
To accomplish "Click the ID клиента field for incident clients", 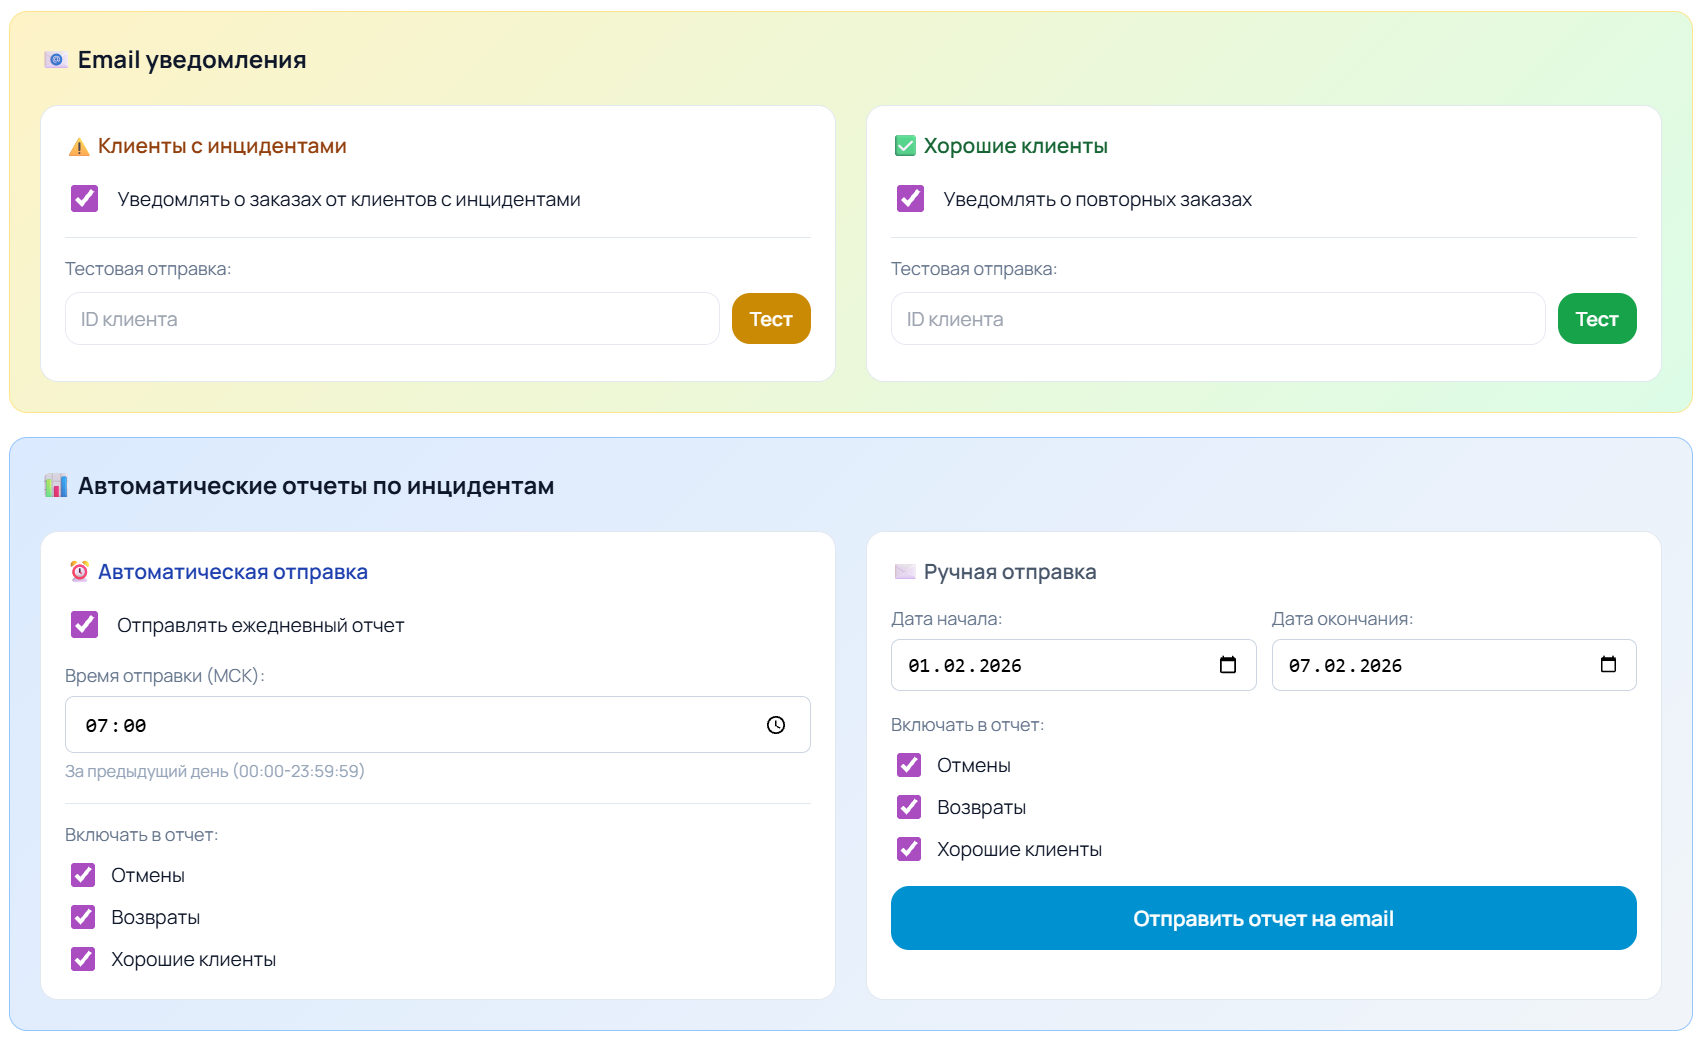I will 392,318.
